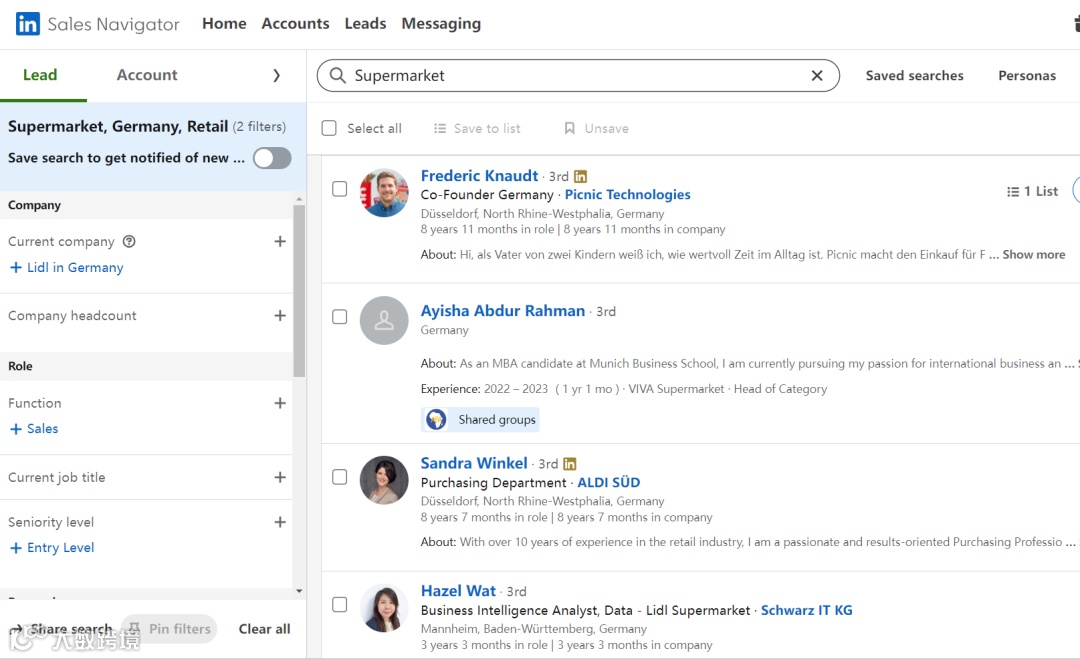Go to Home in top navigation
Image resolution: width=1080 pixels, height=659 pixels.
(224, 23)
